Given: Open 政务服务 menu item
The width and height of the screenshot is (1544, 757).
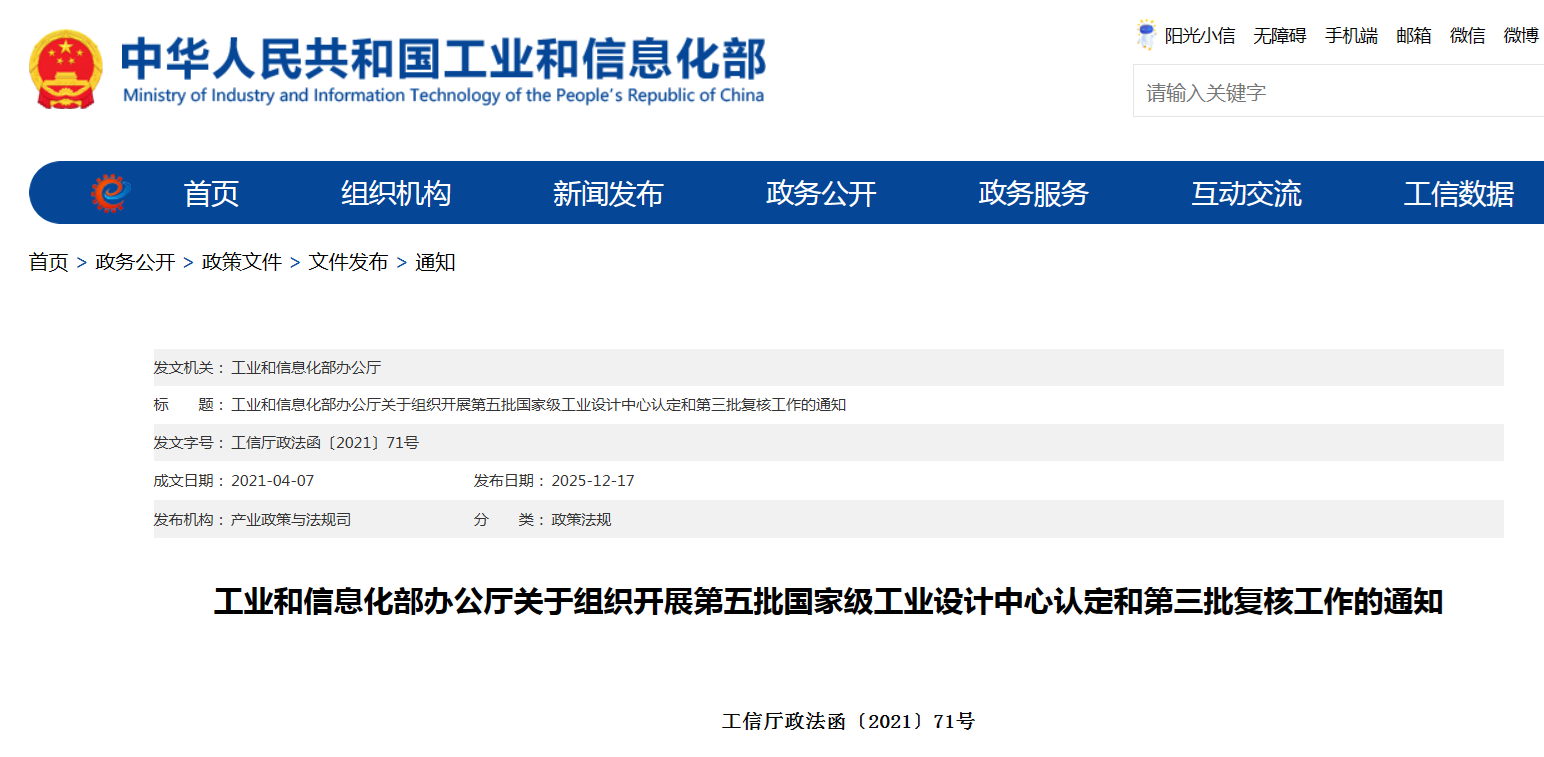Looking at the screenshot, I should point(1033,193).
